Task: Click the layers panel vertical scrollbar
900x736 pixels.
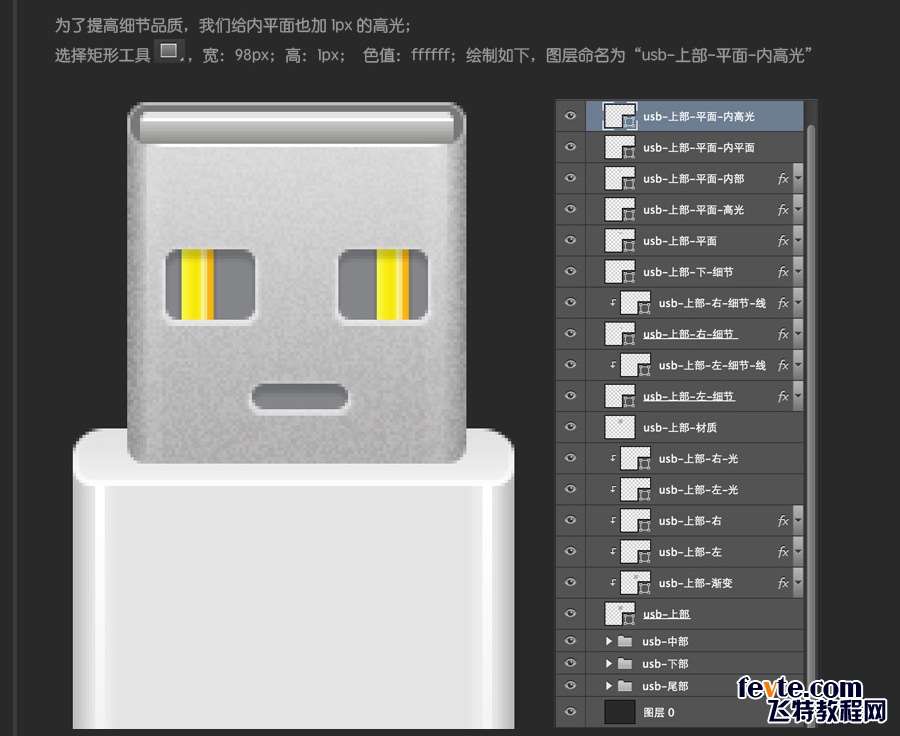Action: pos(811,400)
